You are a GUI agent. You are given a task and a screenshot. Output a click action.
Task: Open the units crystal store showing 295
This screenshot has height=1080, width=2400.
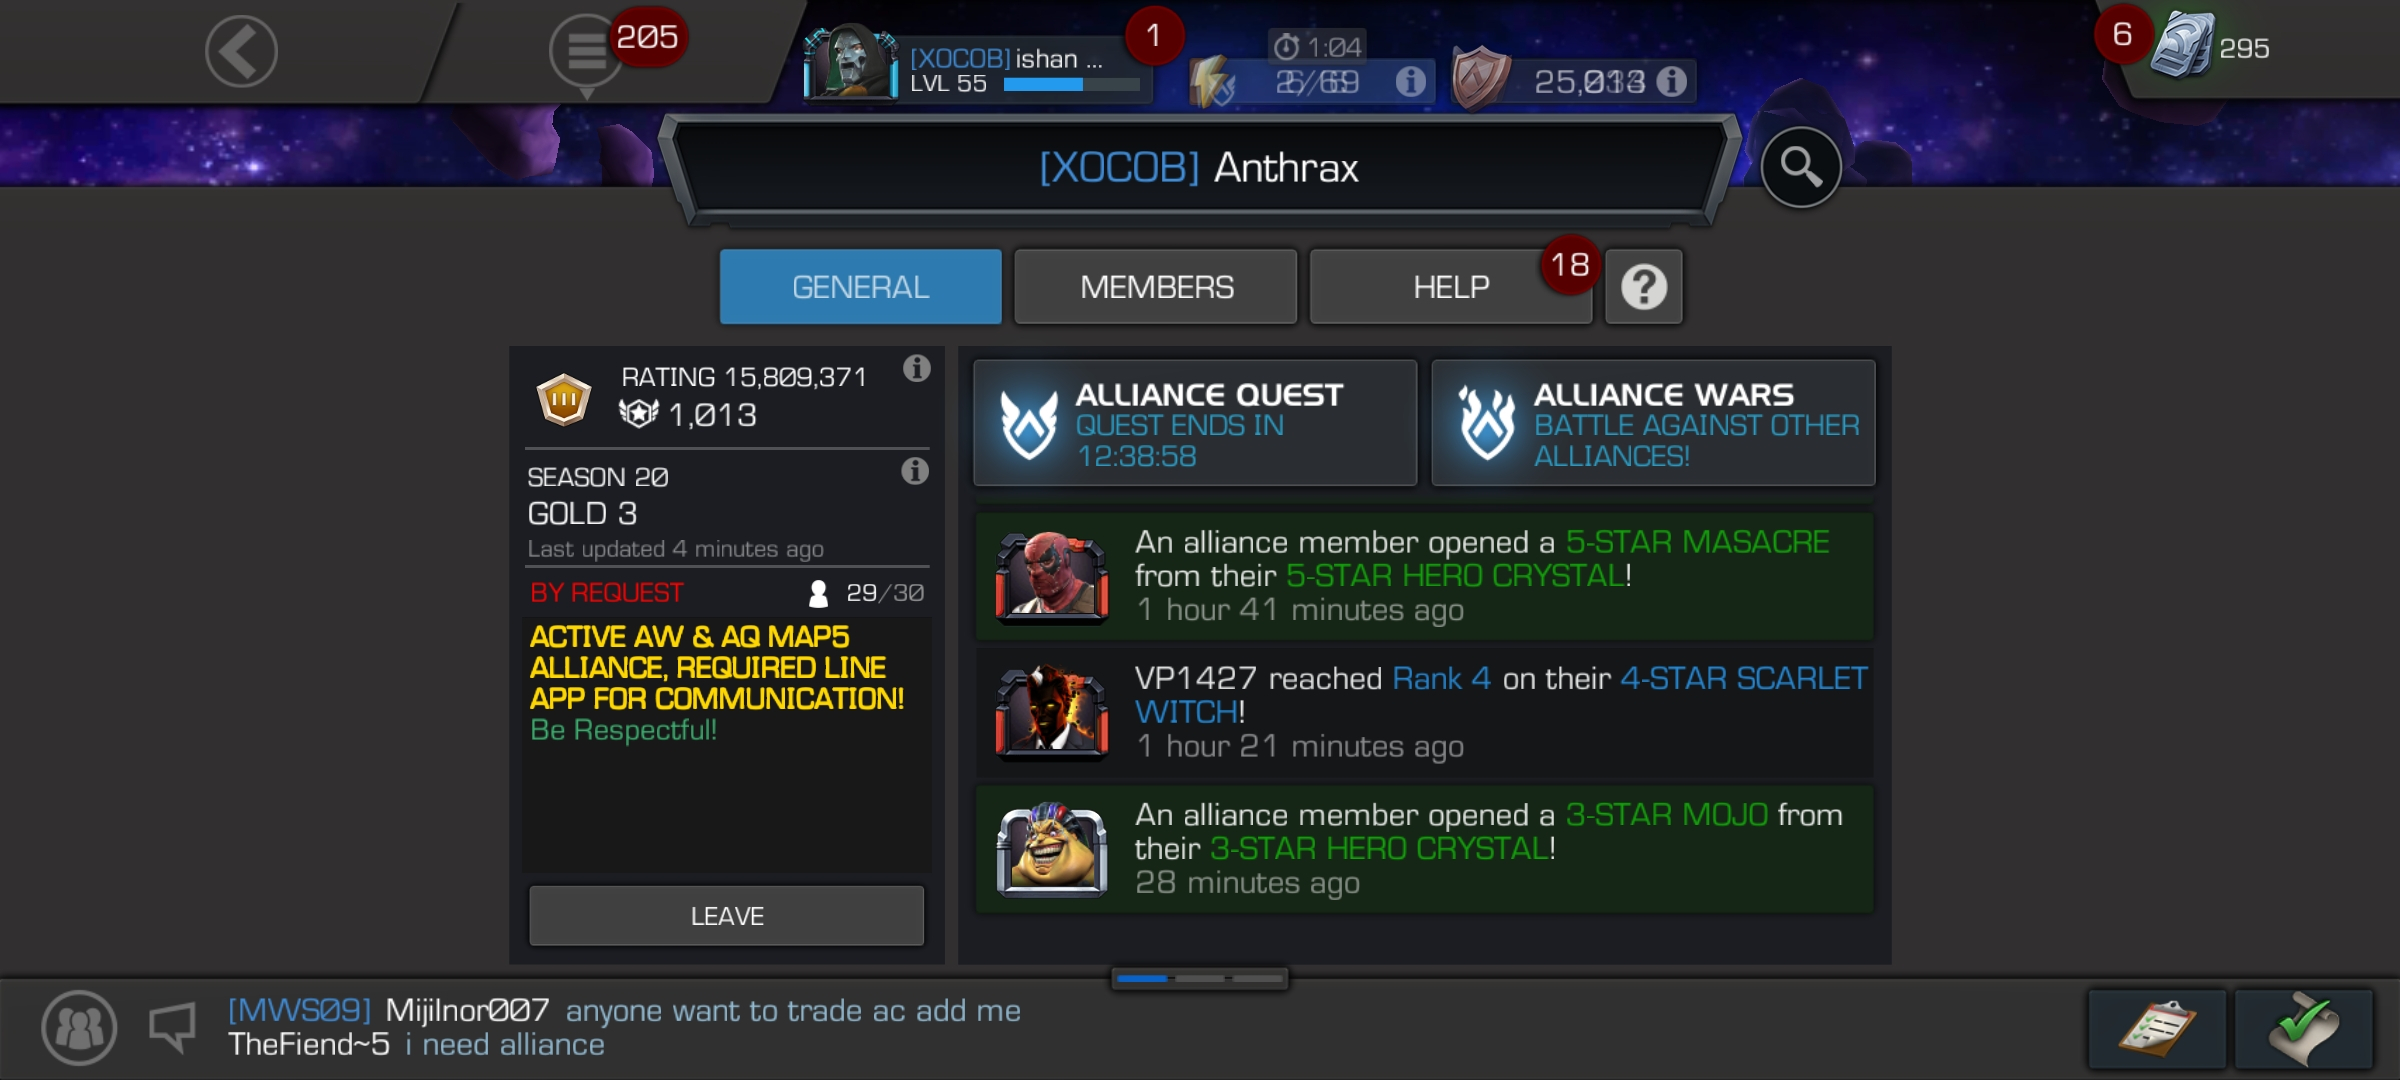click(x=2211, y=47)
